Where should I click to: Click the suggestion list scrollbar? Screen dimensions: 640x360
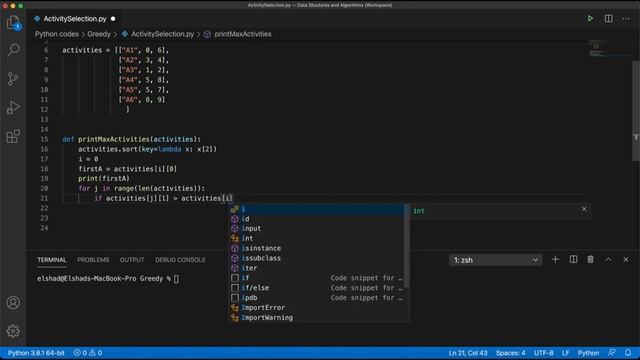click(x=407, y=245)
